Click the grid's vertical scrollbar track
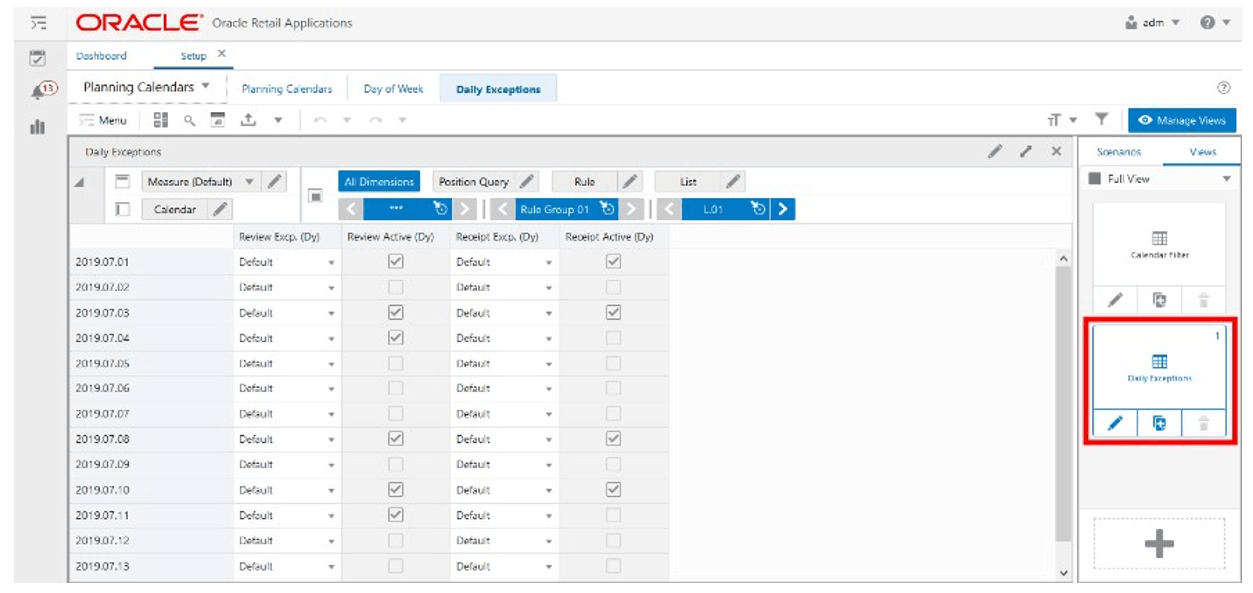 [x=1063, y=414]
